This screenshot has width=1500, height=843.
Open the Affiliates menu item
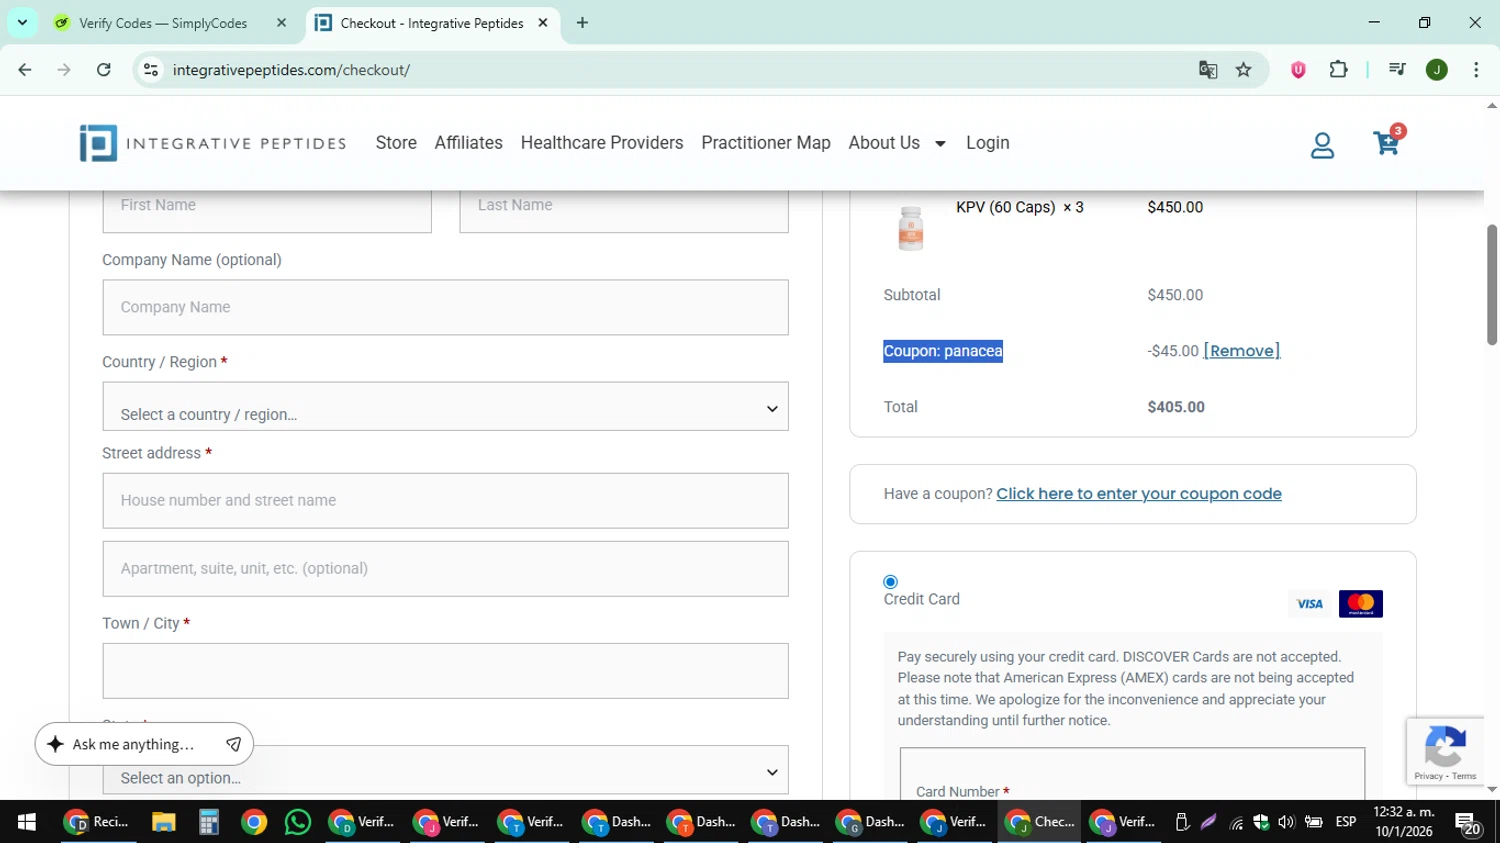coord(468,143)
